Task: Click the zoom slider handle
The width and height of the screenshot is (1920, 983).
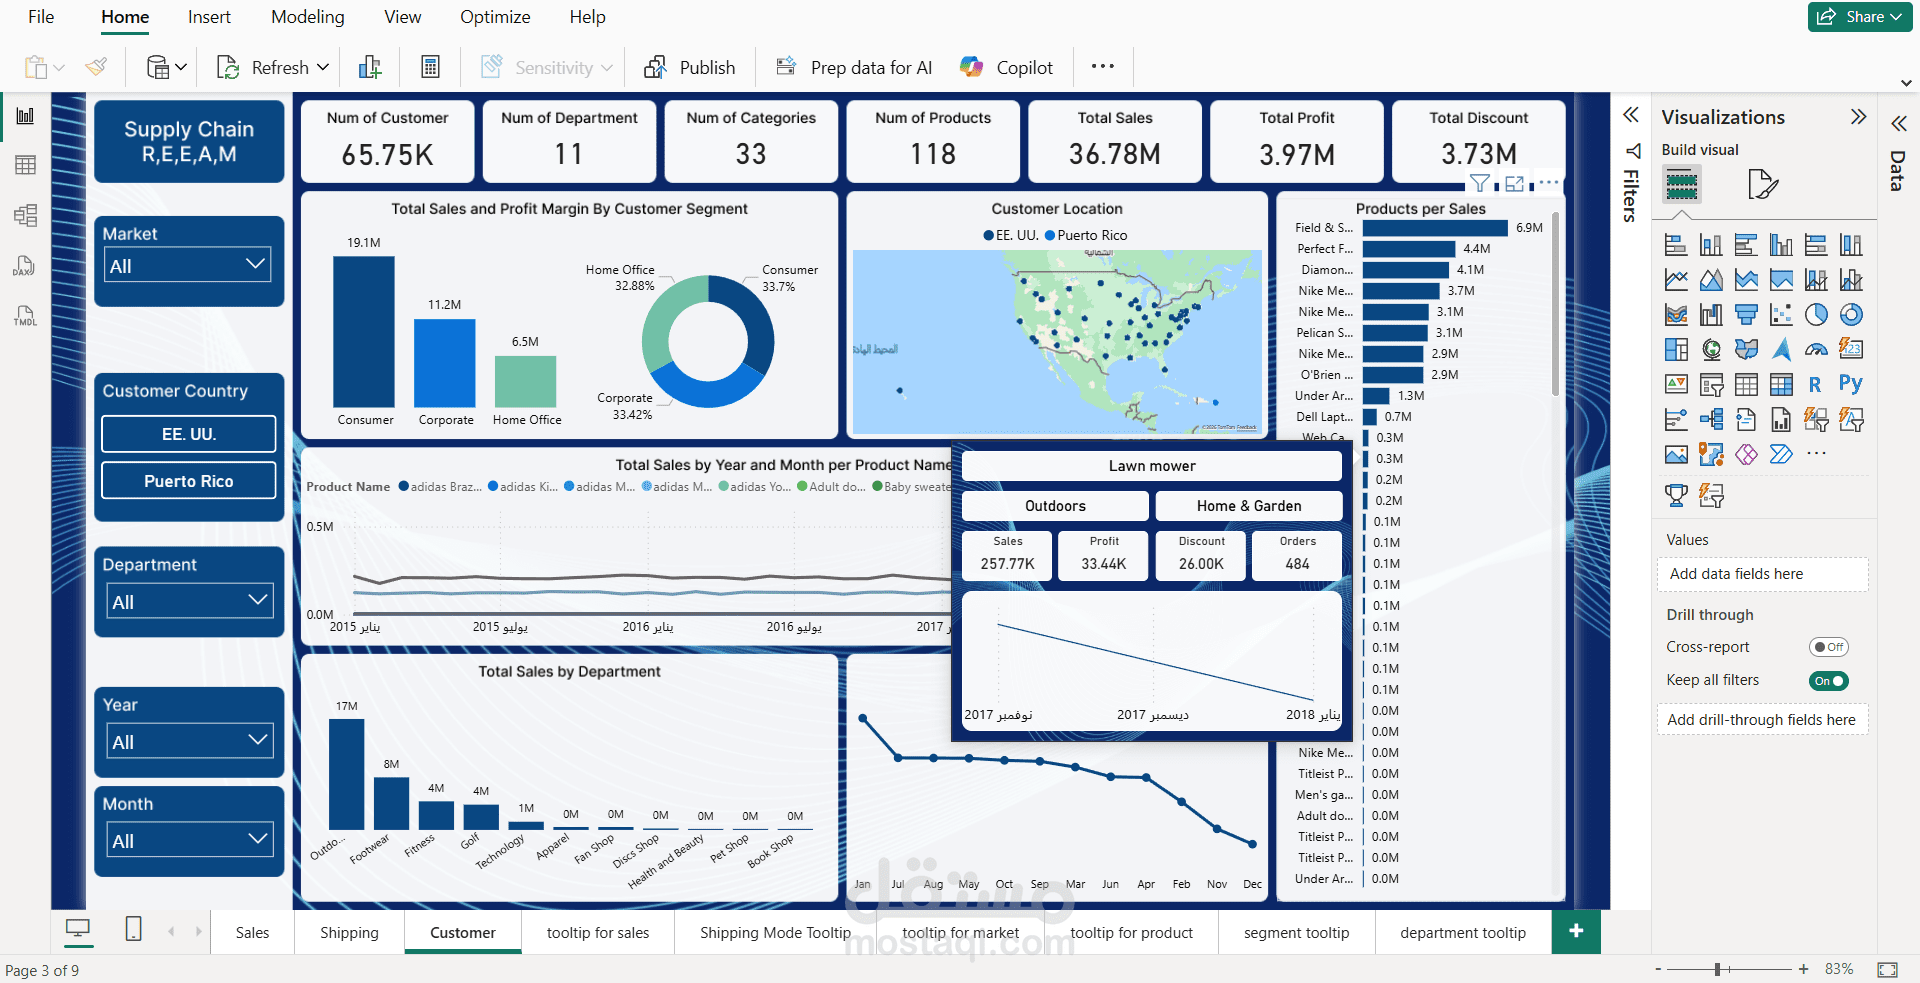Action: point(1717,969)
